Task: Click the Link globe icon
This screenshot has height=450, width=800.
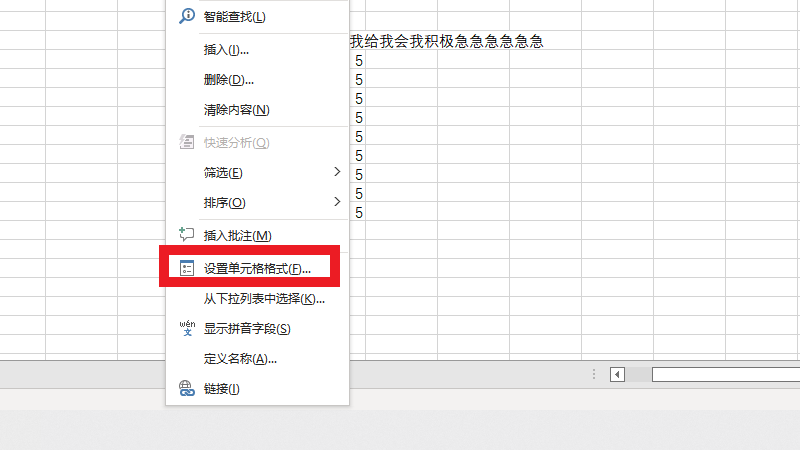Action: coord(187,388)
